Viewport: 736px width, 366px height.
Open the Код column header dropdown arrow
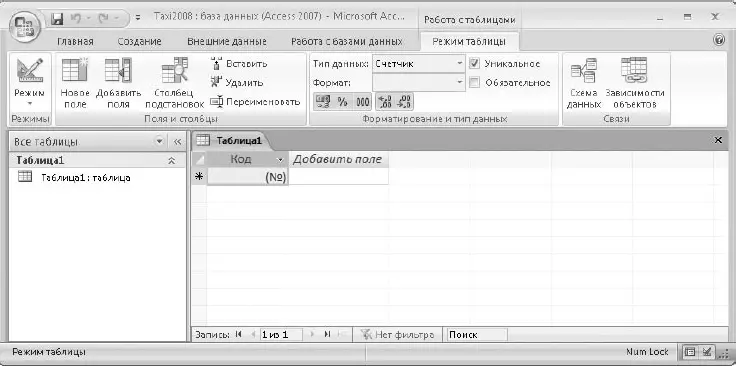coord(281,160)
